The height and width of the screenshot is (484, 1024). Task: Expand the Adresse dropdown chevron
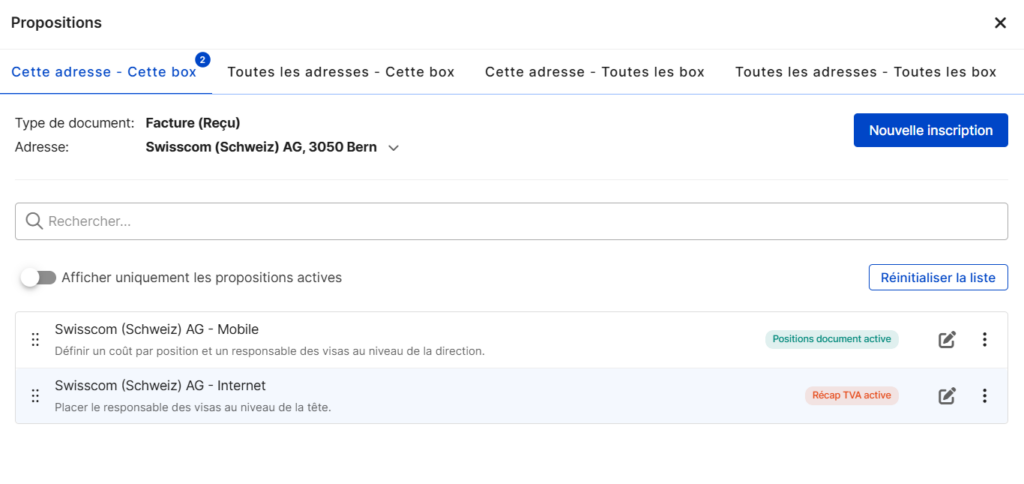click(394, 148)
